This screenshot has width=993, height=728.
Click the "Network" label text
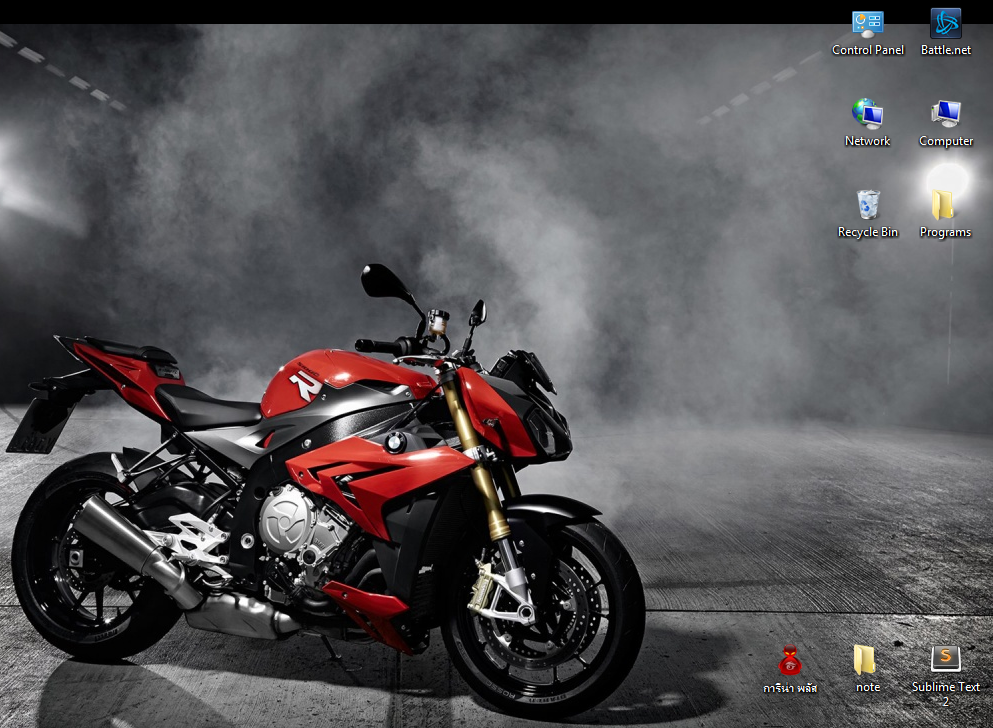[868, 141]
